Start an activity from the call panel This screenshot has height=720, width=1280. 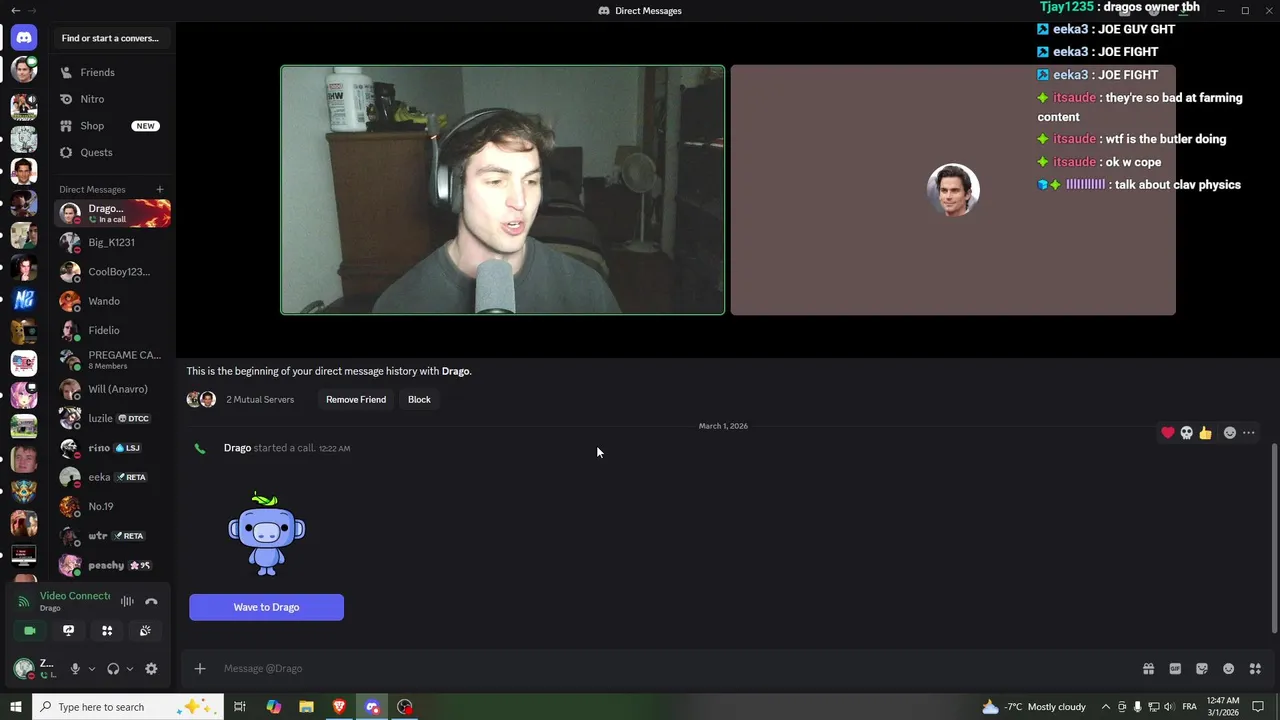tap(107, 631)
